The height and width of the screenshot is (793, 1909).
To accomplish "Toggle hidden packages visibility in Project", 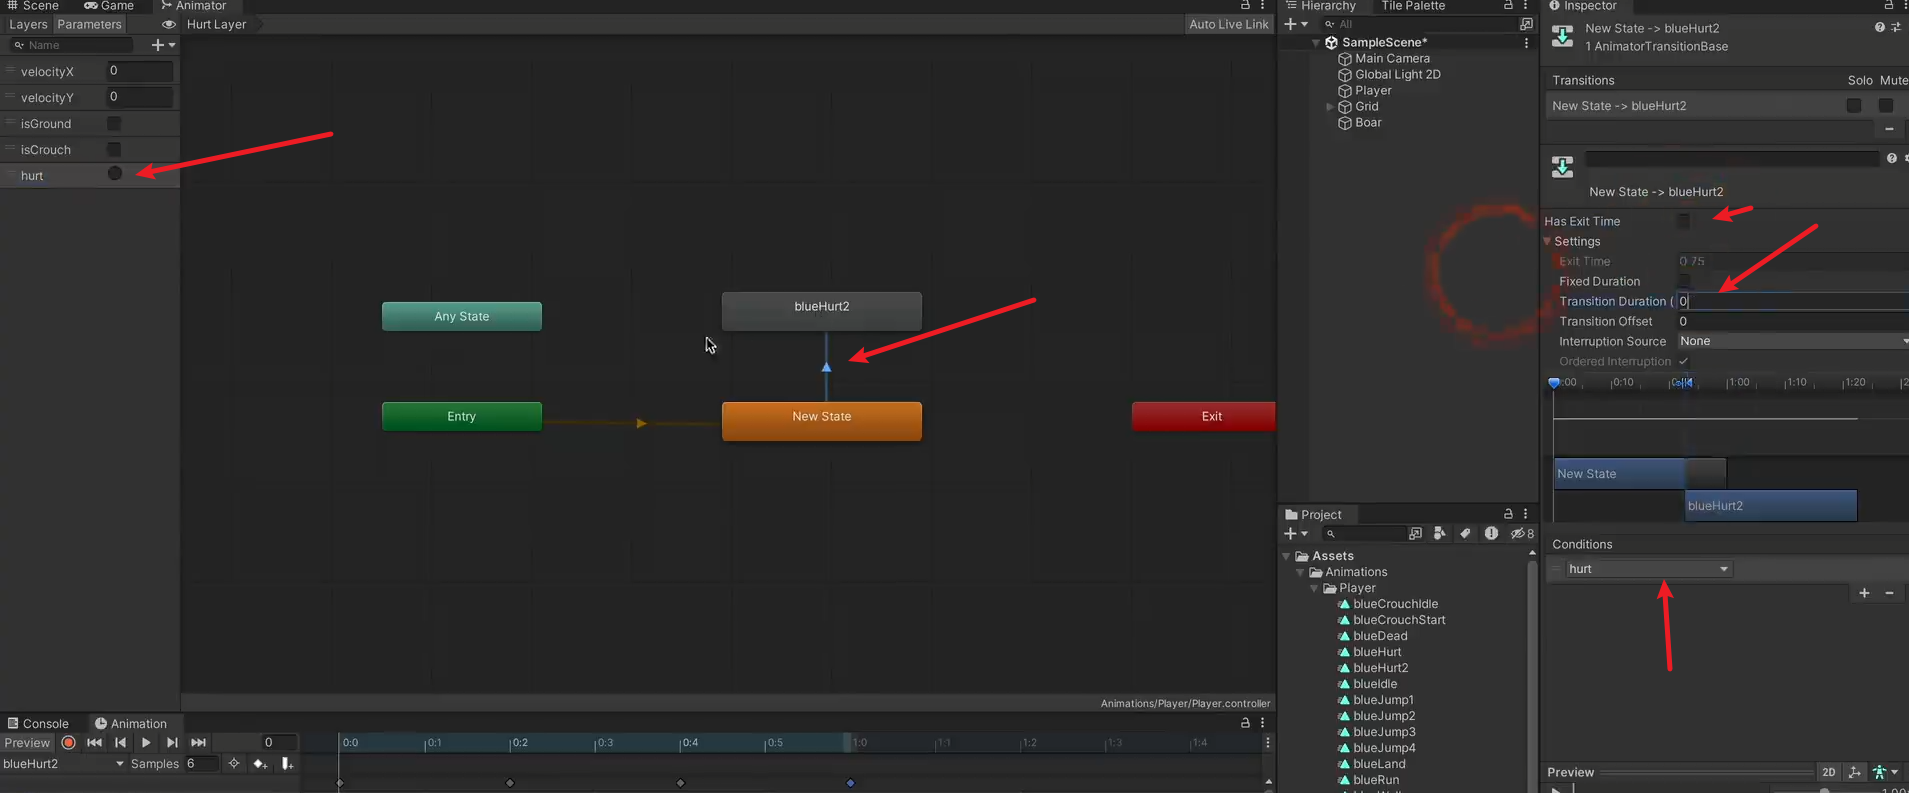I will coord(1521,534).
